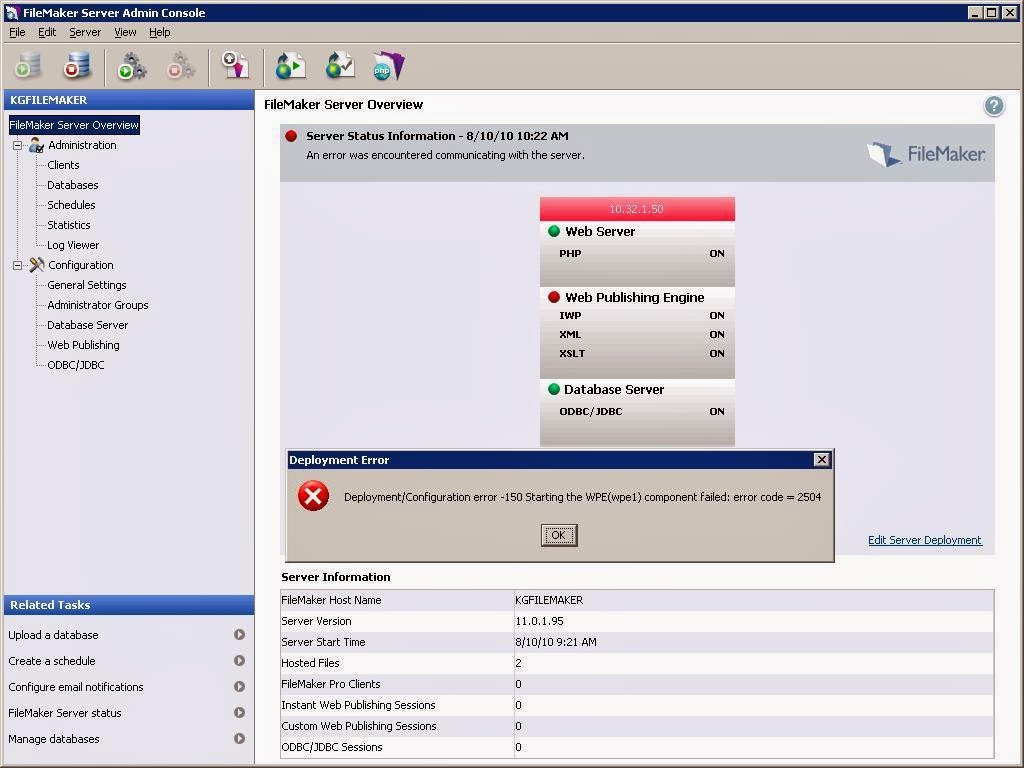Click the server version value 11.0.1.95
Viewport: 1024px width, 768px height.
coord(539,621)
